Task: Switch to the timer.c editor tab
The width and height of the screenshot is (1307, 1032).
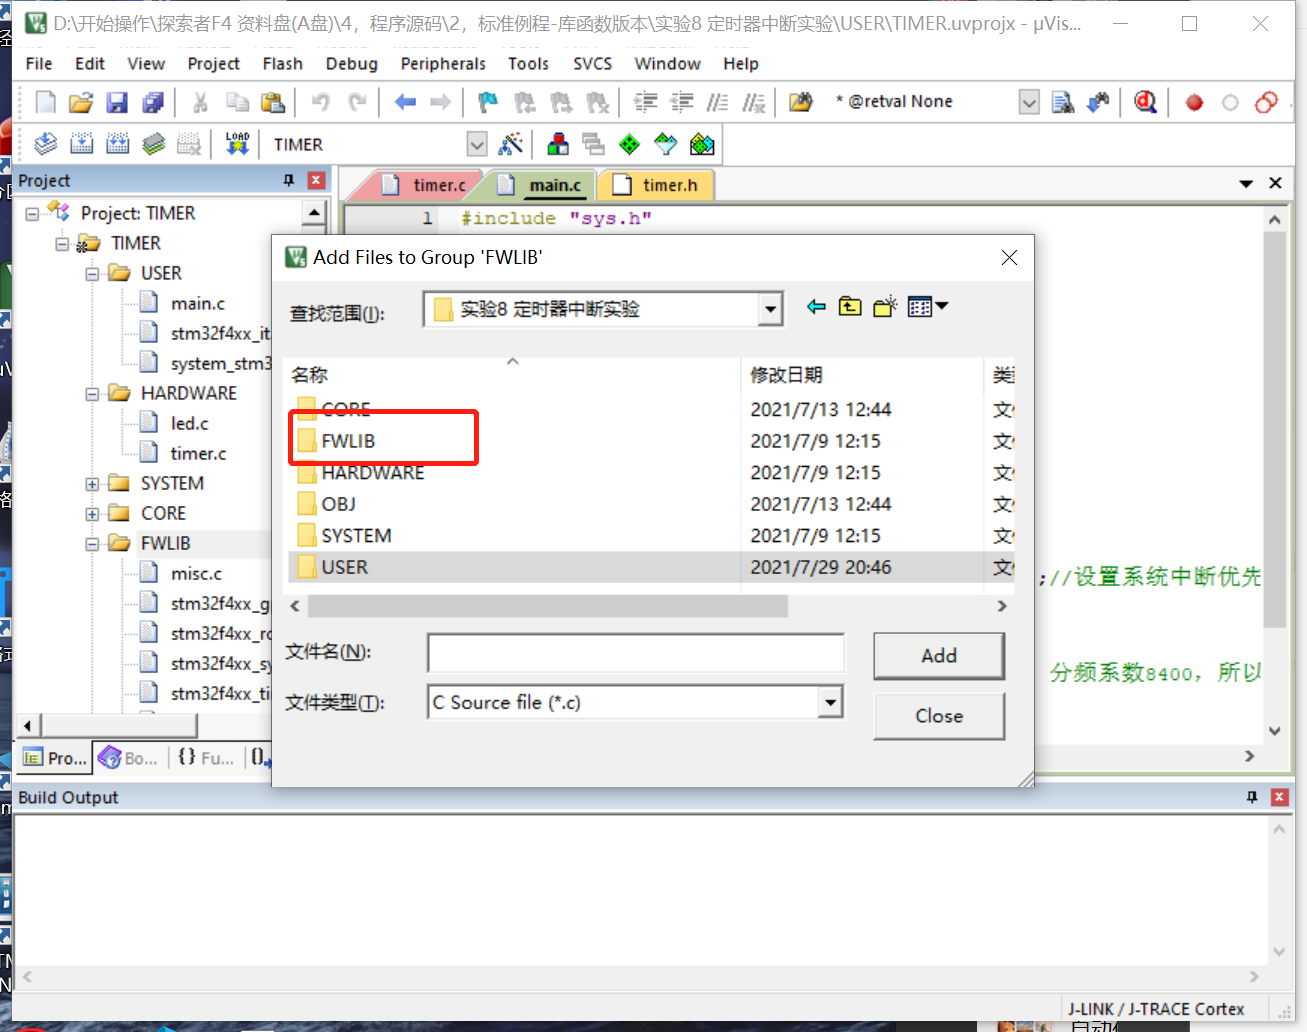Action: point(425,185)
